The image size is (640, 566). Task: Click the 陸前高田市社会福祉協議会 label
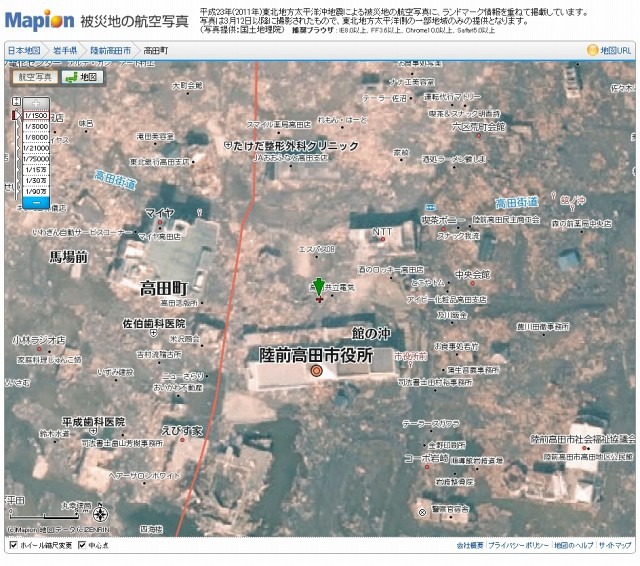click(583, 439)
